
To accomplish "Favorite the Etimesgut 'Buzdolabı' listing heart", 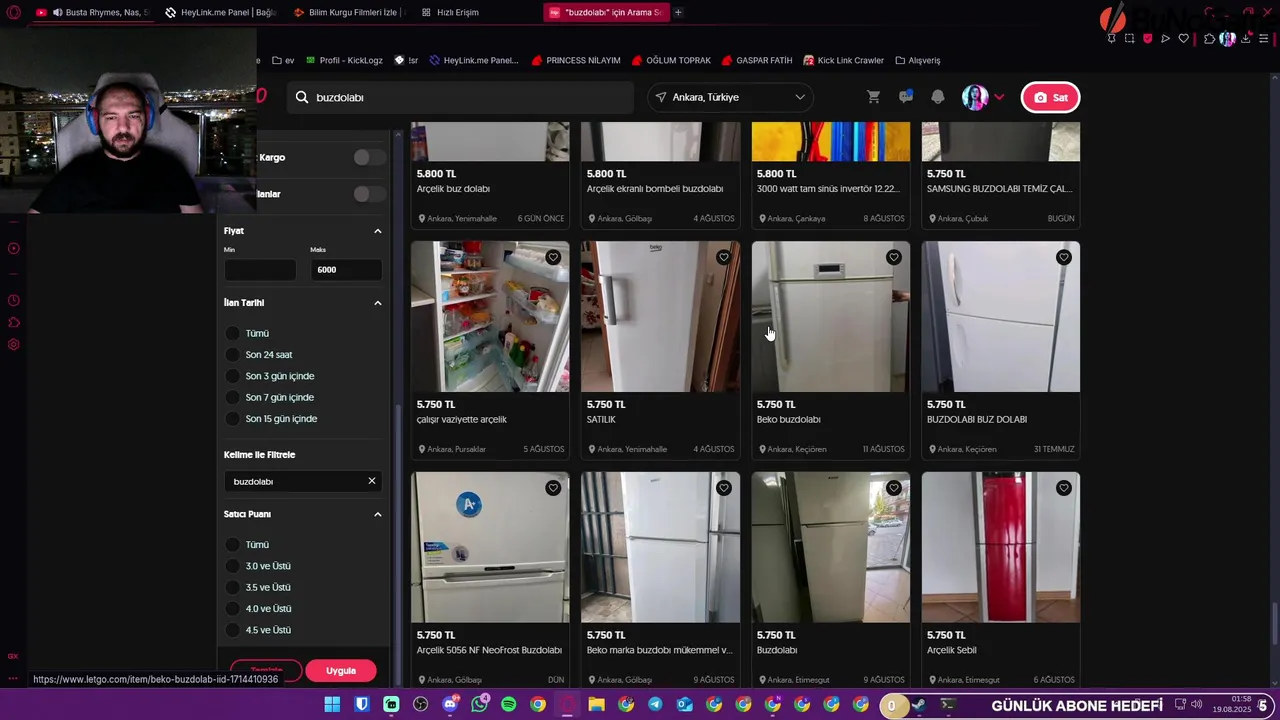I will (x=893, y=488).
